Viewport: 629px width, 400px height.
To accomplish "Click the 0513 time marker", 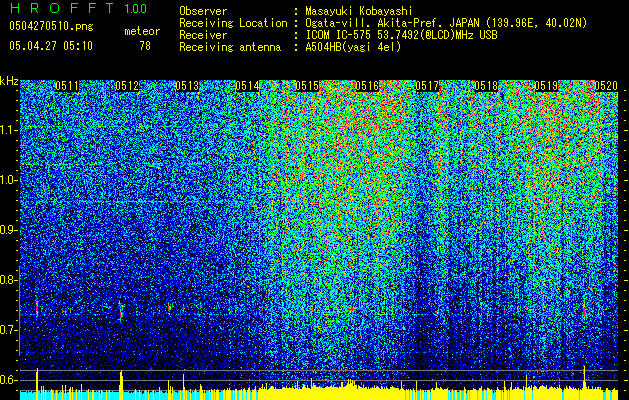I will point(187,86).
